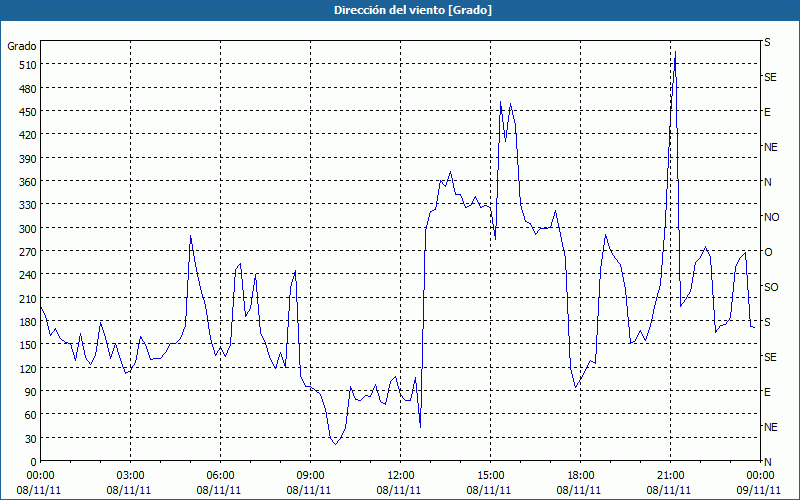Select the 330 value on the y-axis
The height and width of the screenshot is (500, 800).
(x=28, y=205)
